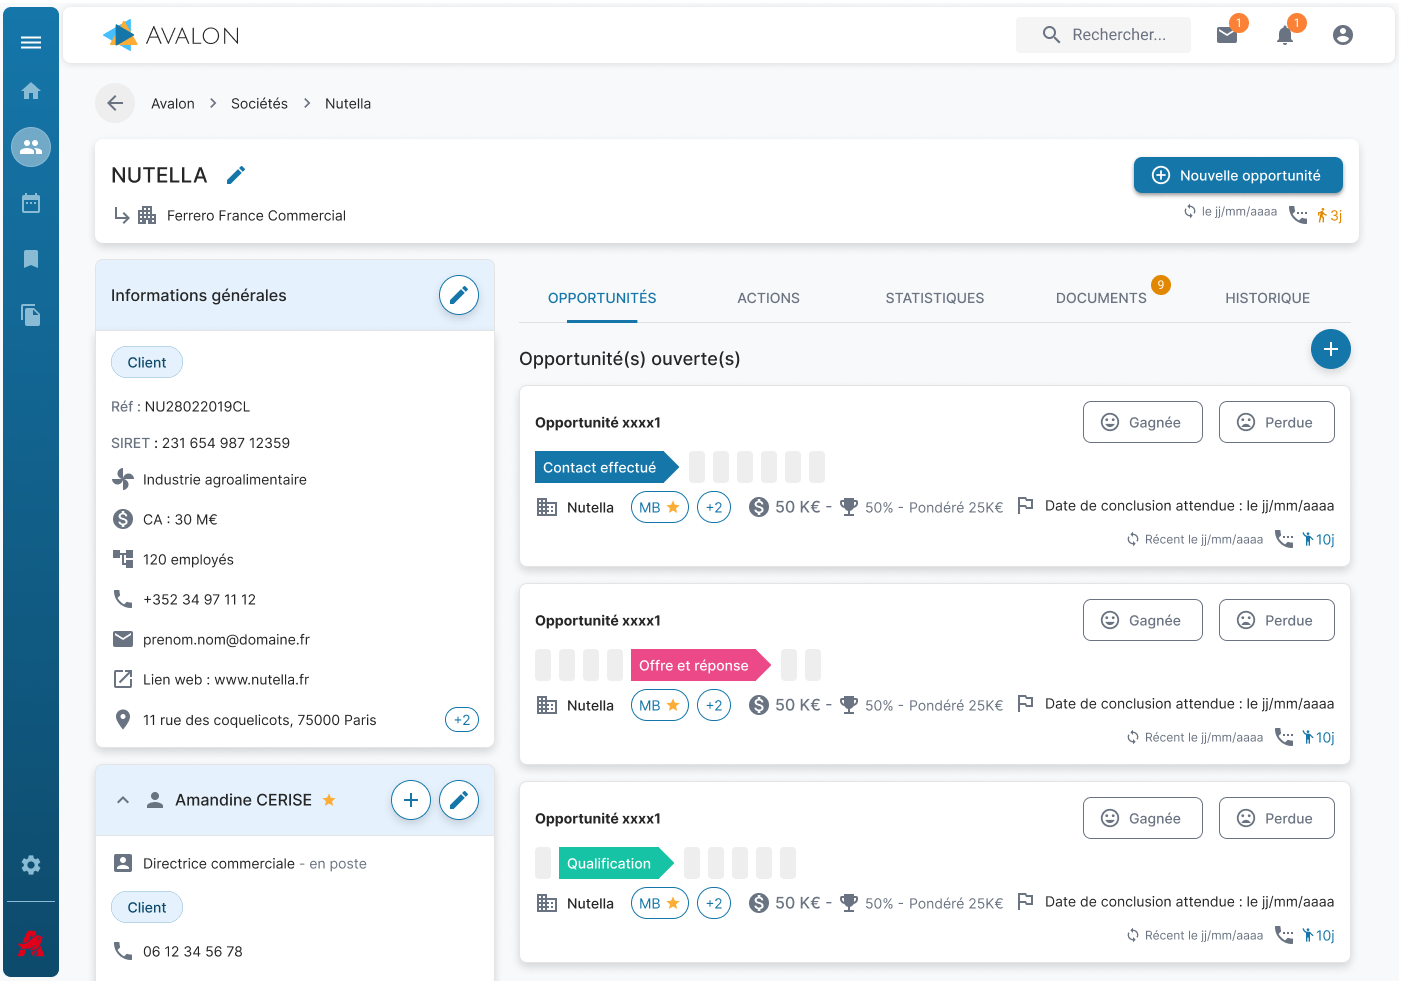Screen dimensions: 1401x981
Task: Open the calendar icon in sidebar
Action: tap(31, 203)
